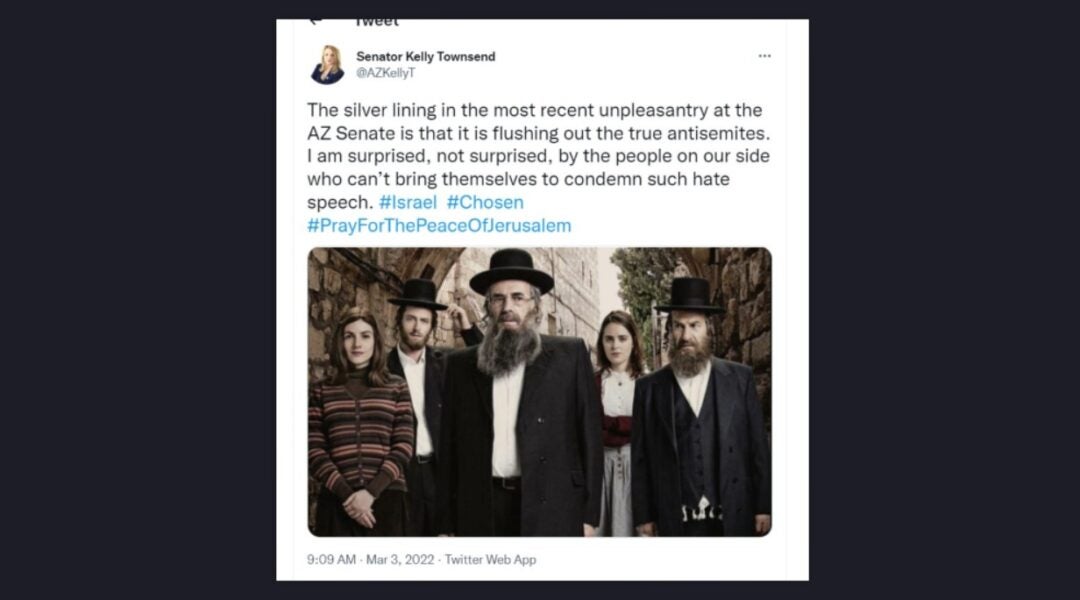Open the #Chosen hashtag
1080x600 pixels.
[x=485, y=203]
